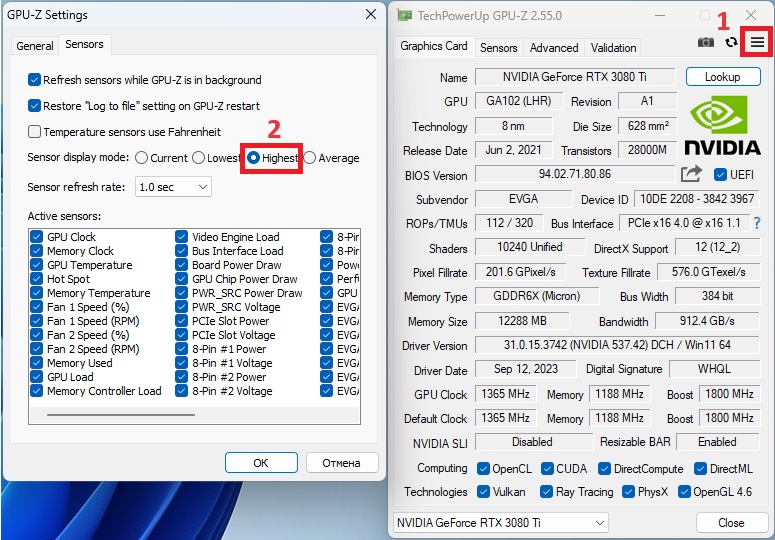Uncheck the GPU Load sensor
The width and height of the screenshot is (775, 540).
(36, 376)
